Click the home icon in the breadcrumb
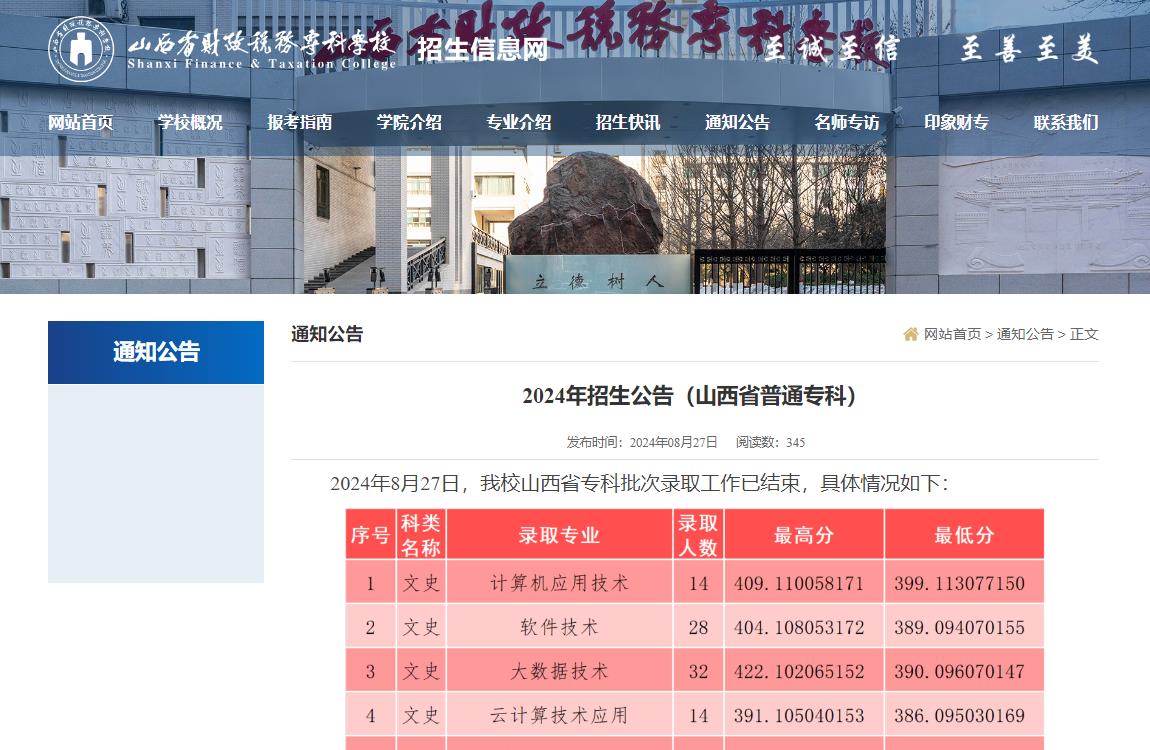Viewport: 1150px width, 750px height. tap(911, 334)
